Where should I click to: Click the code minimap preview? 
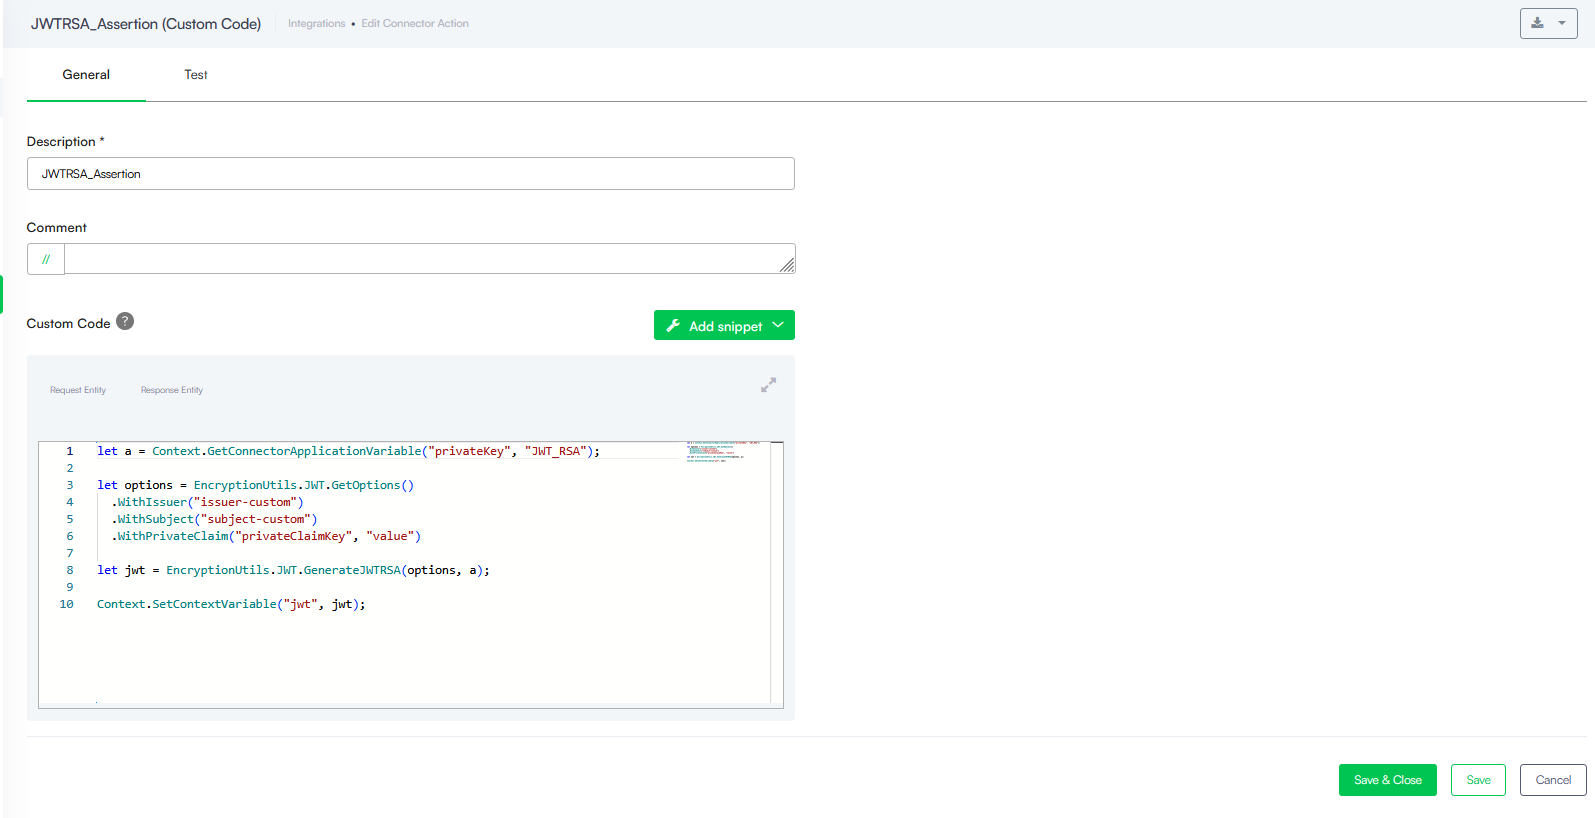coord(724,452)
